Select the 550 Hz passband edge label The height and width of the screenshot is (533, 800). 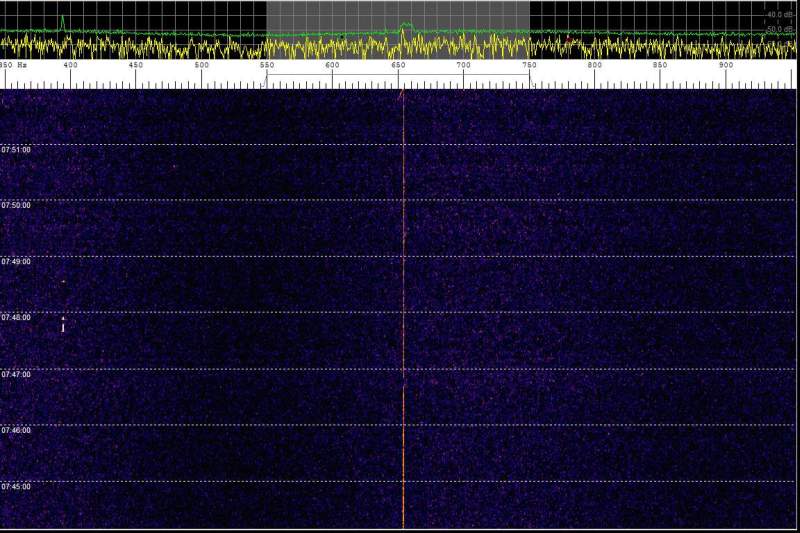coord(267,65)
